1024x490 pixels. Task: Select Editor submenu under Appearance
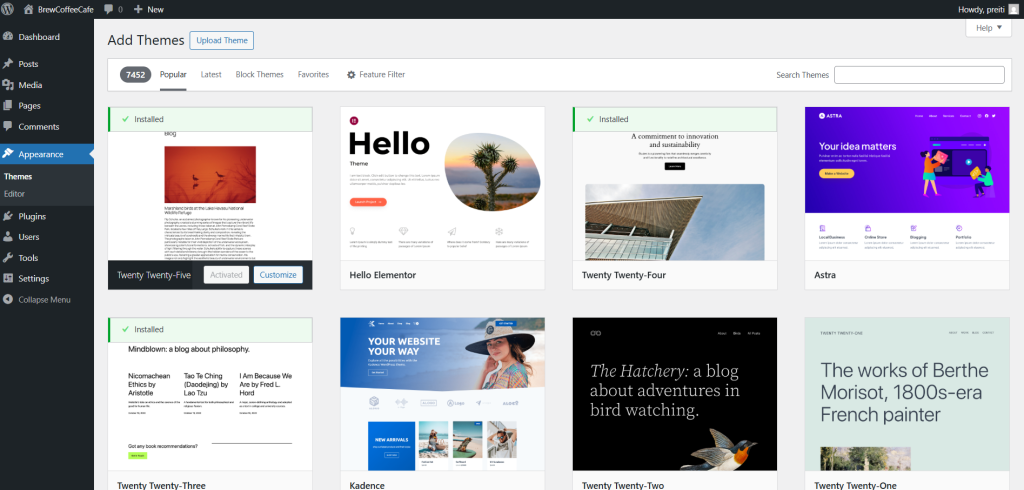[14, 193]
